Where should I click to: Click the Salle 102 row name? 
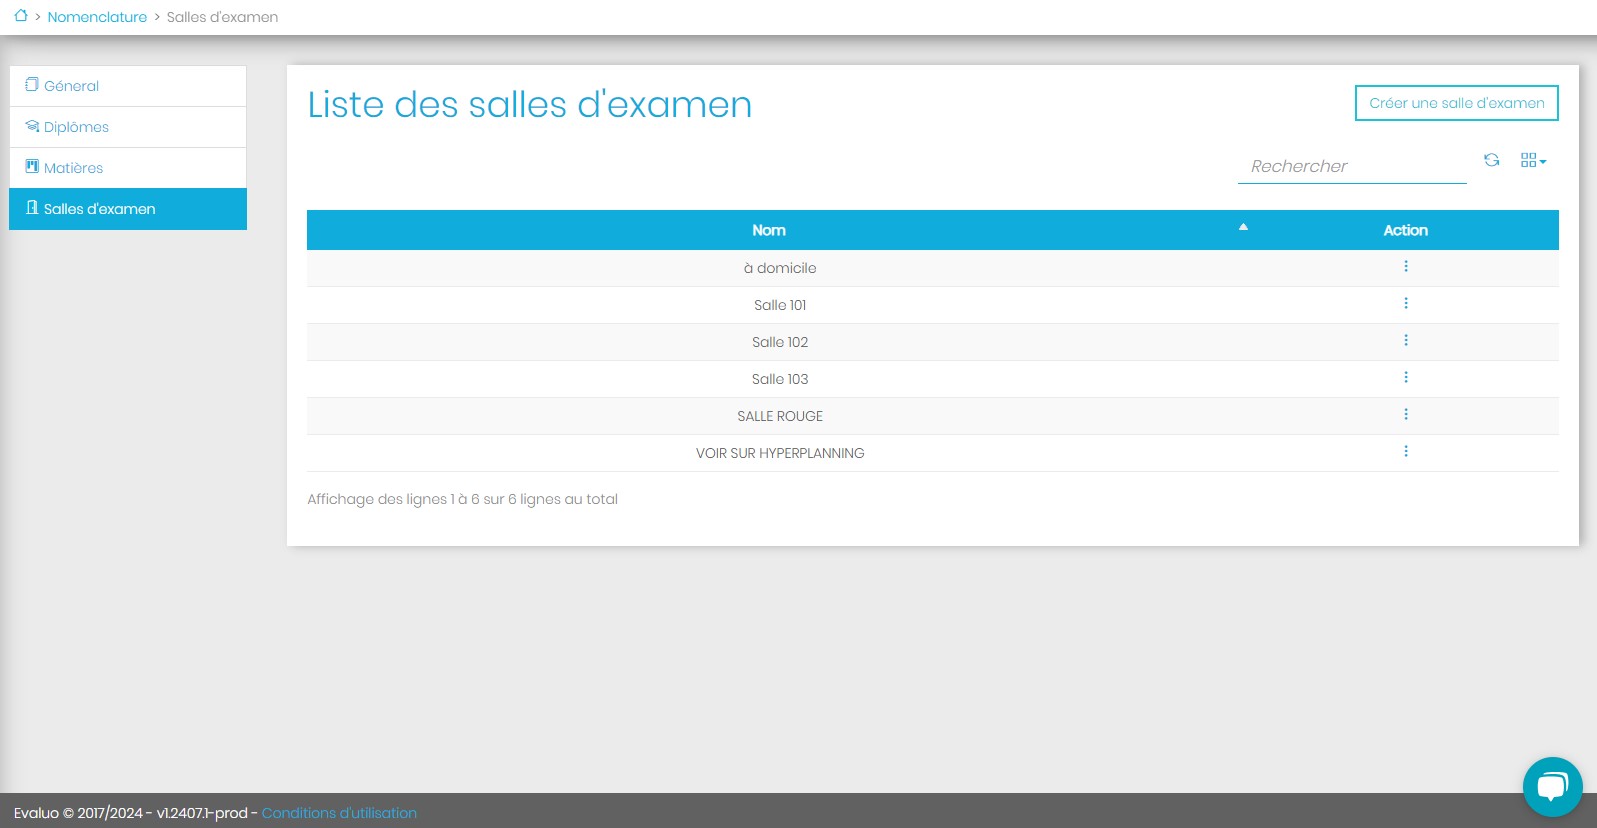780,342
